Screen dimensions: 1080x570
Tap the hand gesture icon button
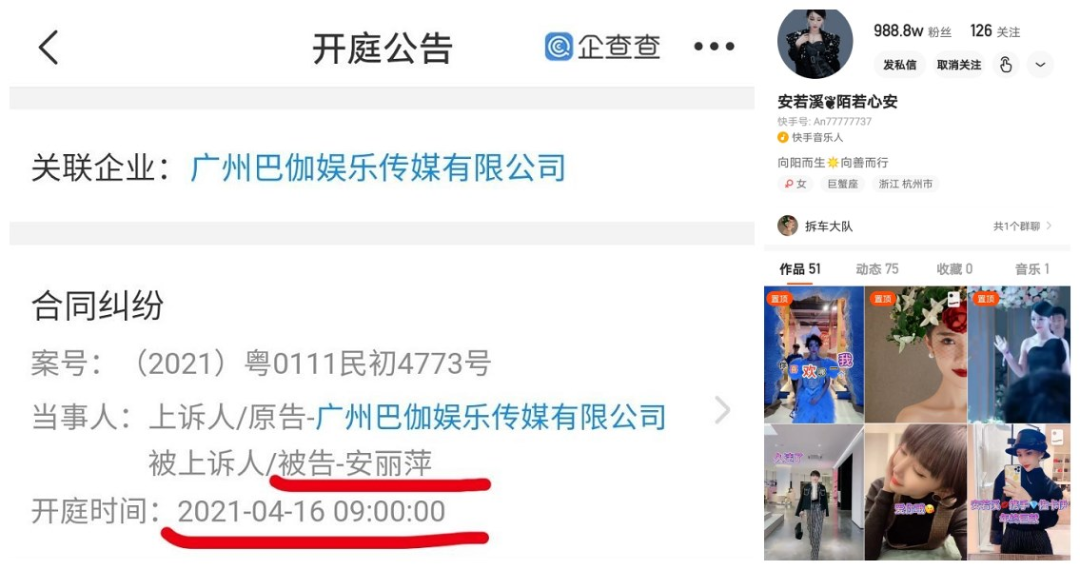point(1006,65)
